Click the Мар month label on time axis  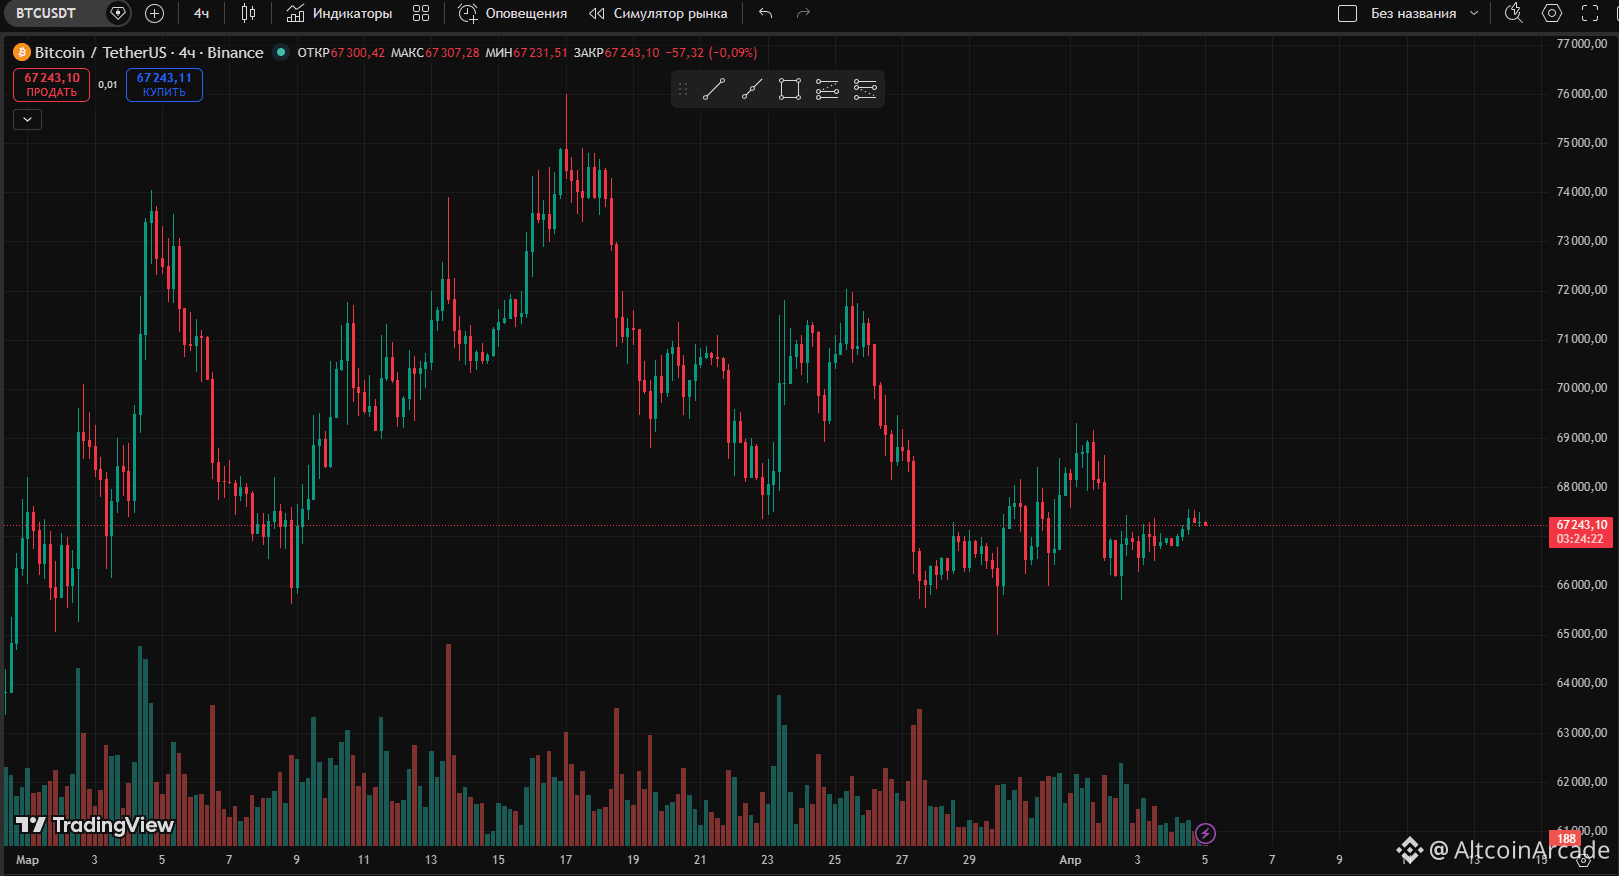(x=27, y=860)
